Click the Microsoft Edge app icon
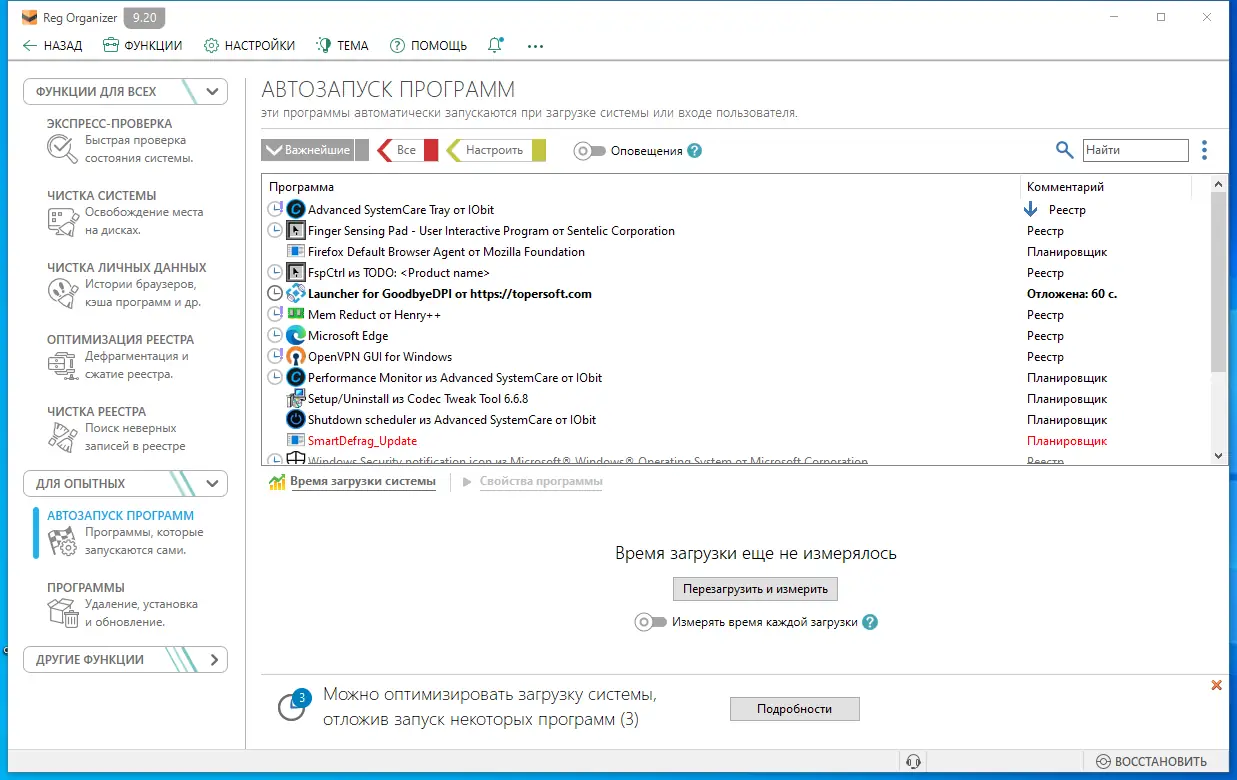Image resolution: width=1237 pixels, height=780 pixels. 295,336
